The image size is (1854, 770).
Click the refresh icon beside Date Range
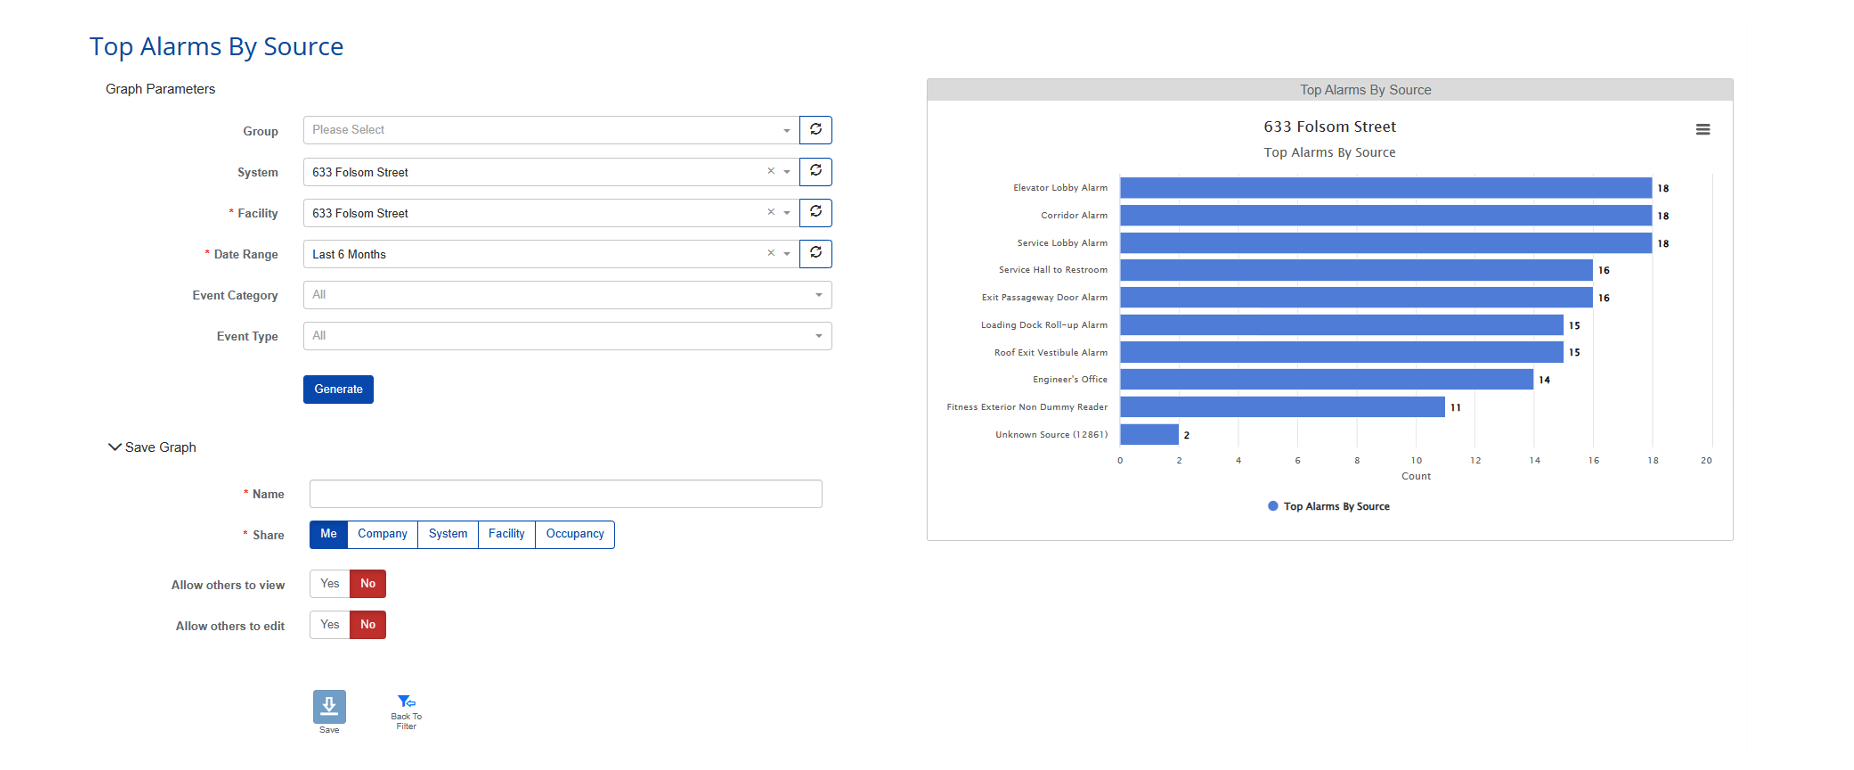coord(816,254)
